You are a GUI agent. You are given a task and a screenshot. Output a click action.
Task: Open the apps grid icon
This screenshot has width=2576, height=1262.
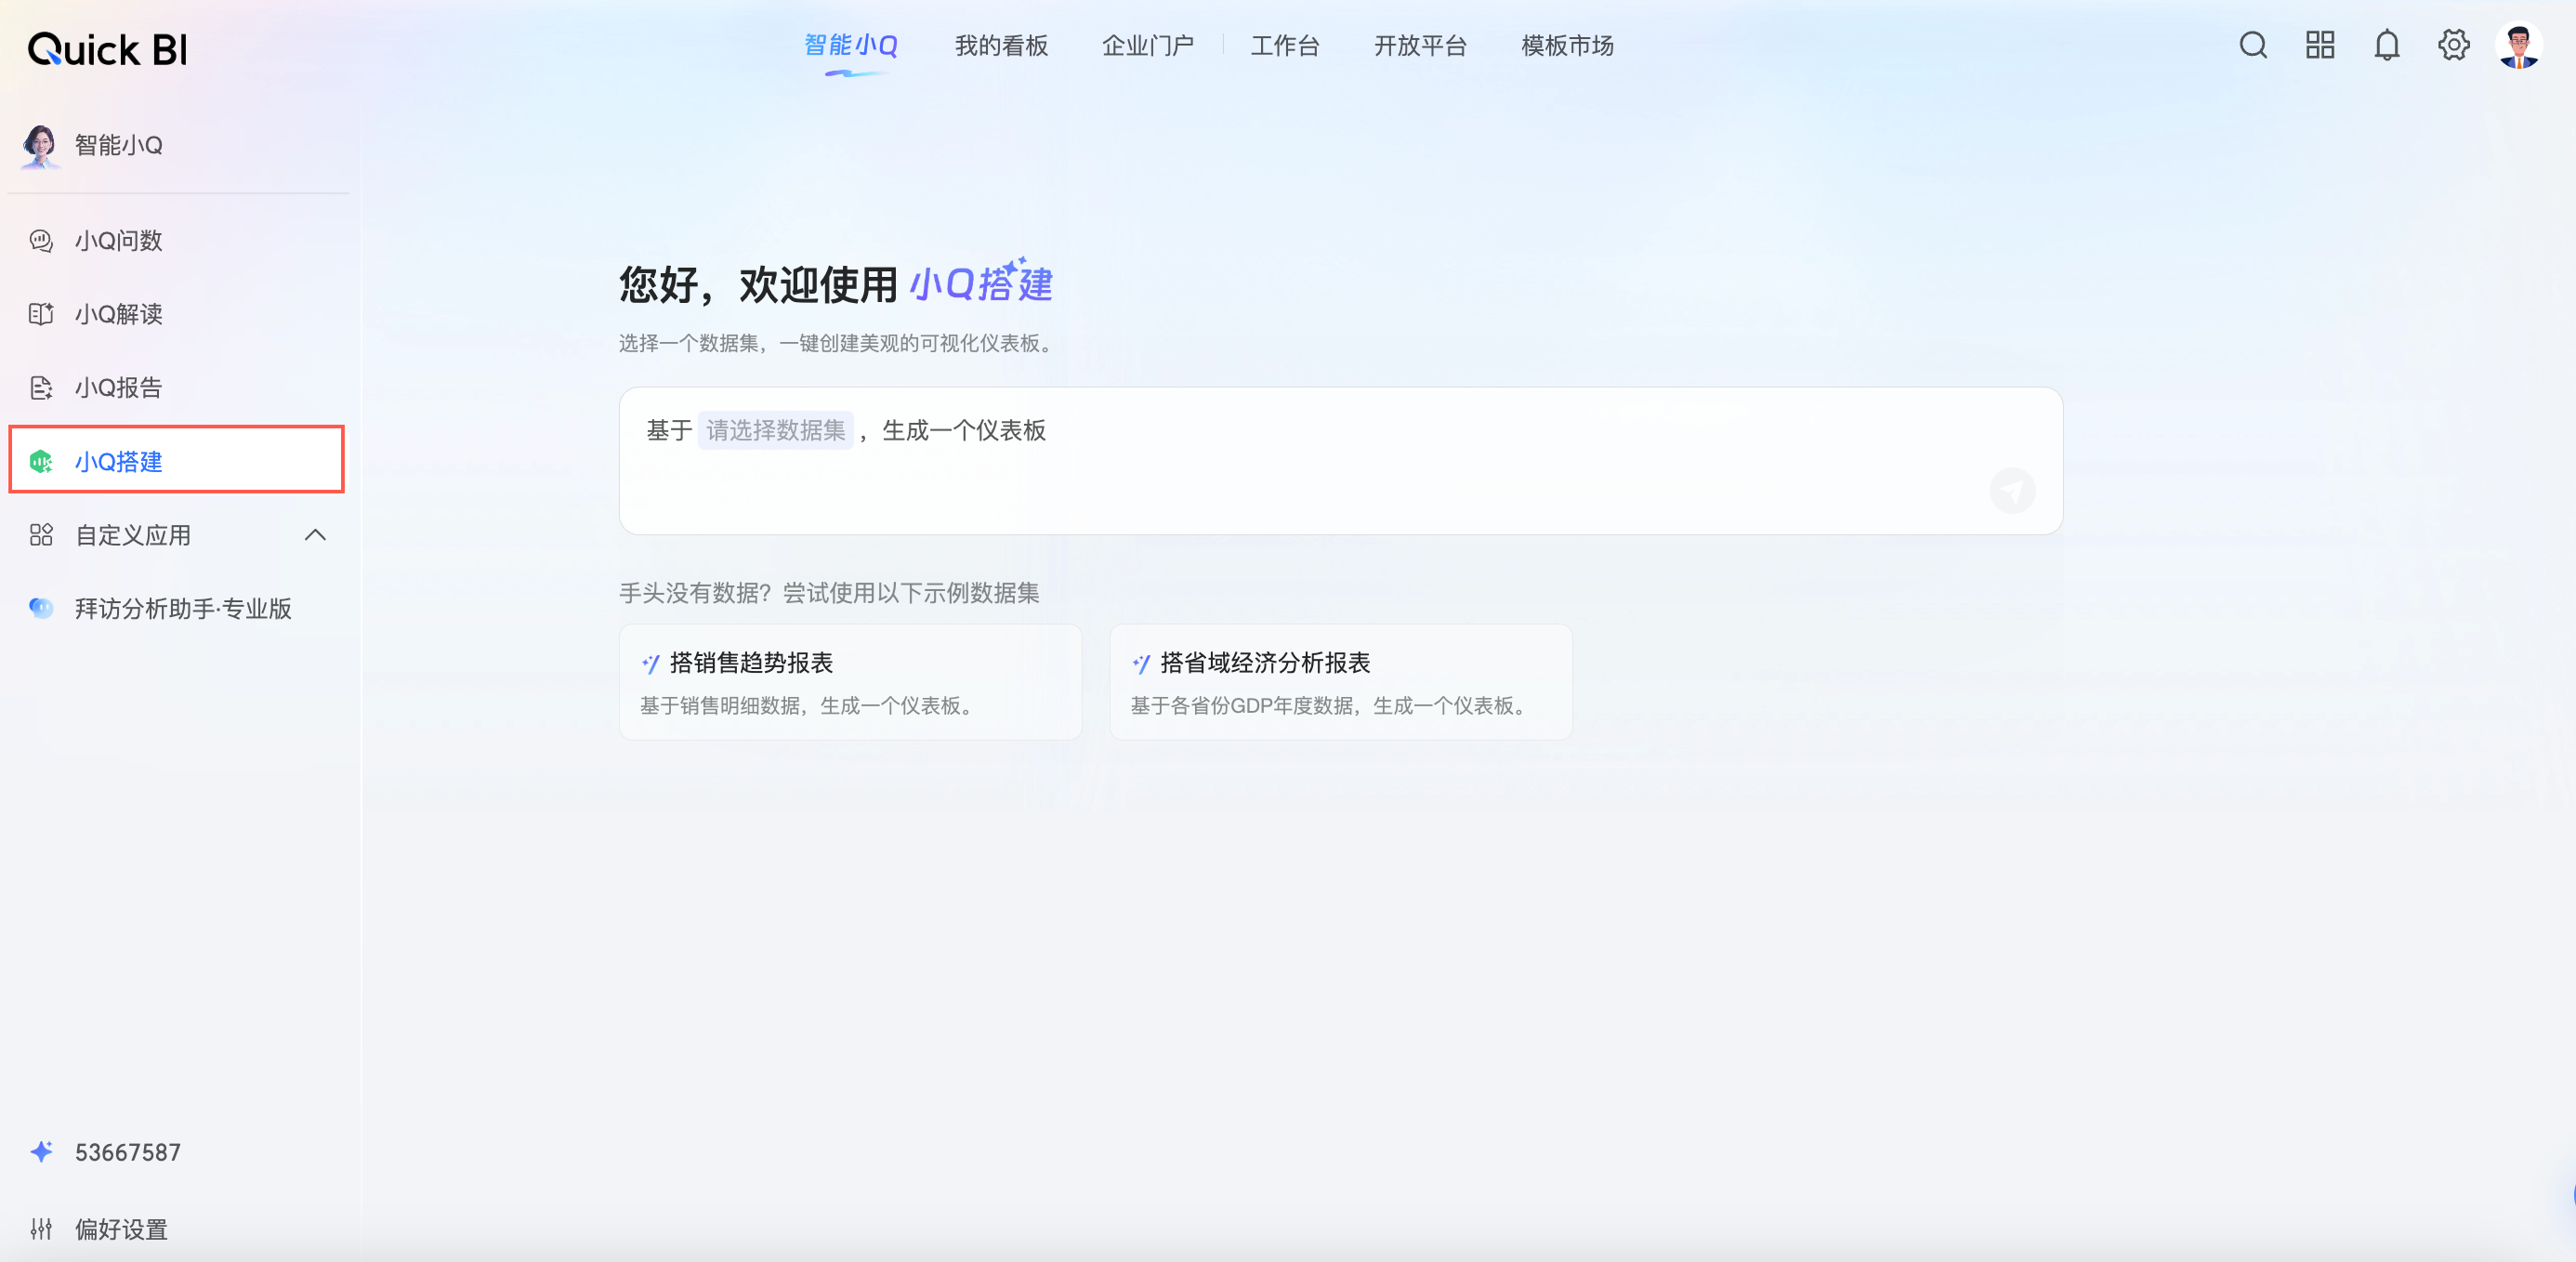2320,45
